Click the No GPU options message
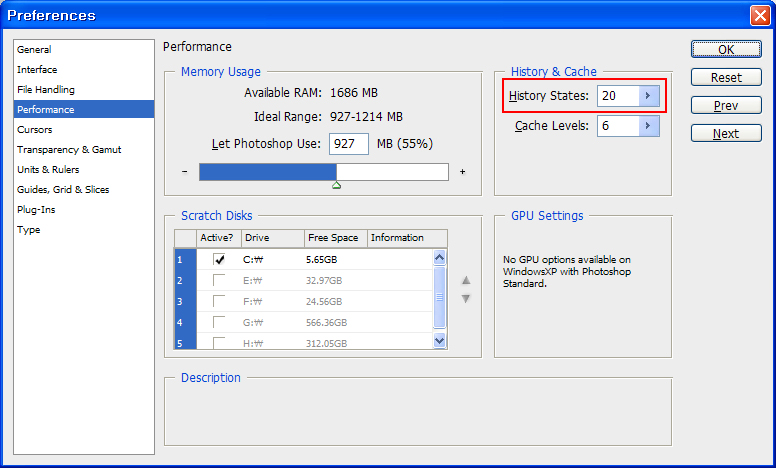This screenshot has height=468, width=776. tap(567, 272)
